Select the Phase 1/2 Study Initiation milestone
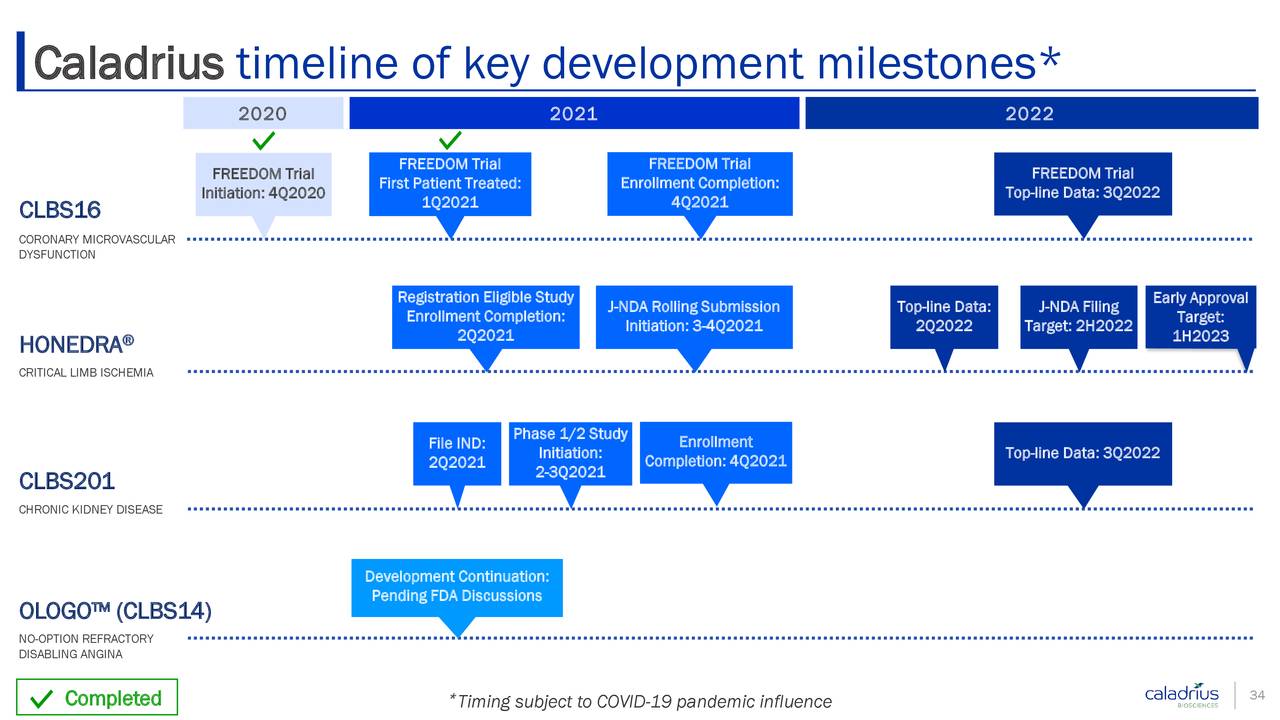1280x720 pixels. point(570,453)
